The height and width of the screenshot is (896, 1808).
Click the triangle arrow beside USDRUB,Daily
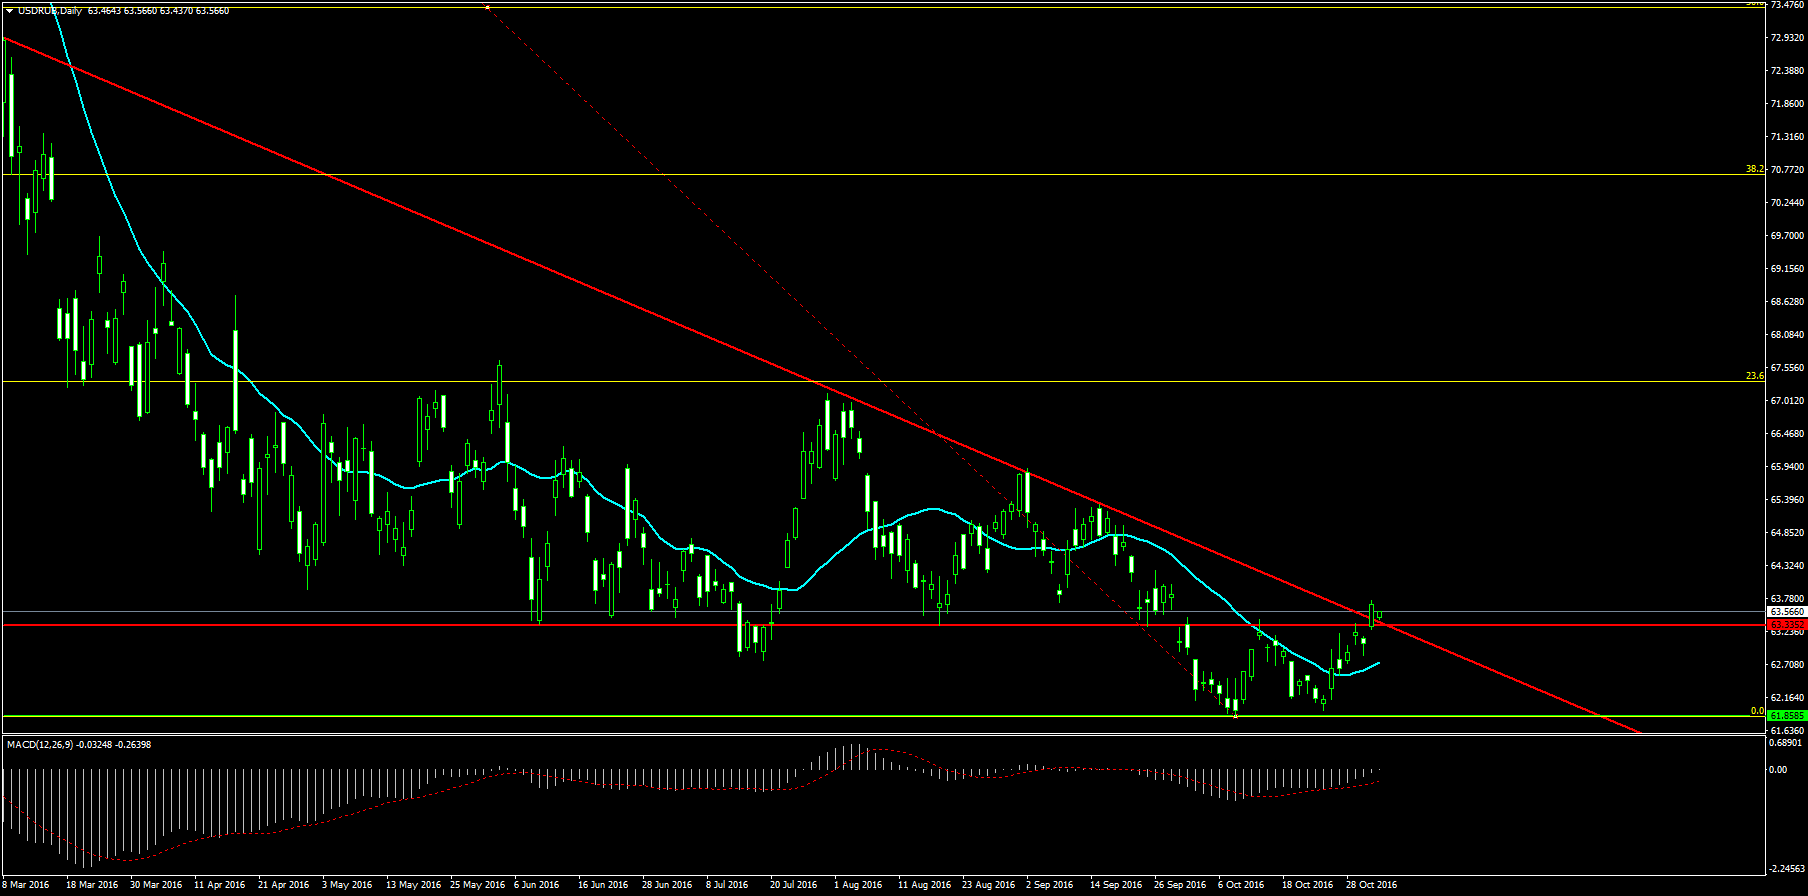(x=9, y=11)
